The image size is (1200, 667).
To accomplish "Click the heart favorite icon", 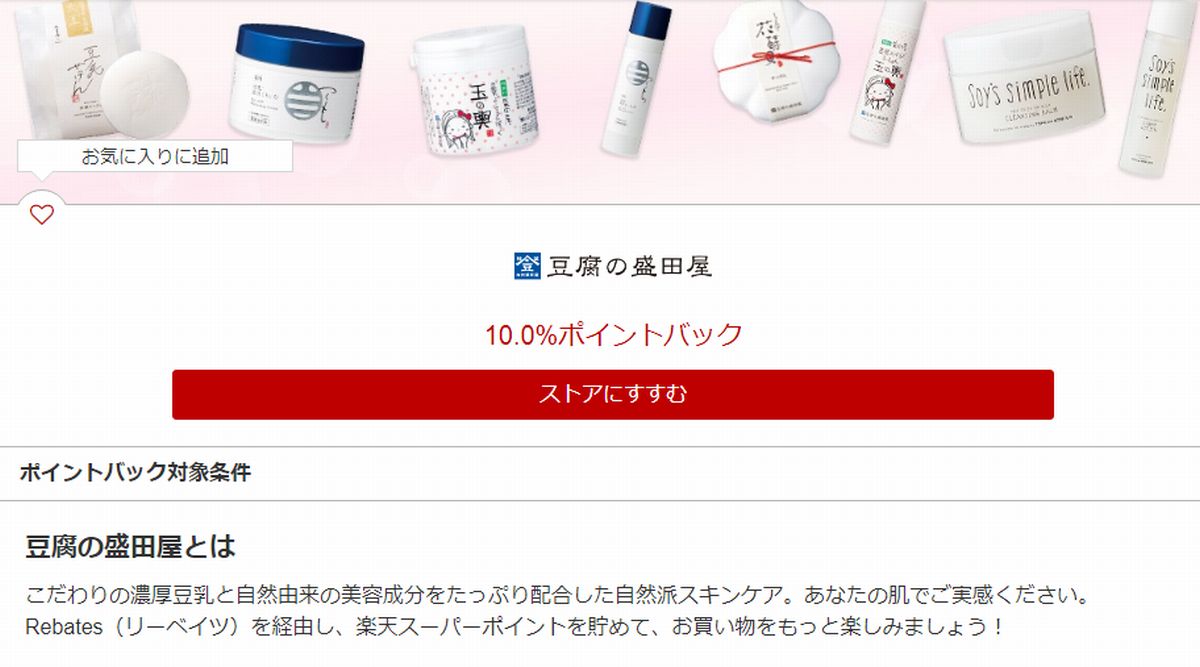I will click(x=41, y=214).
